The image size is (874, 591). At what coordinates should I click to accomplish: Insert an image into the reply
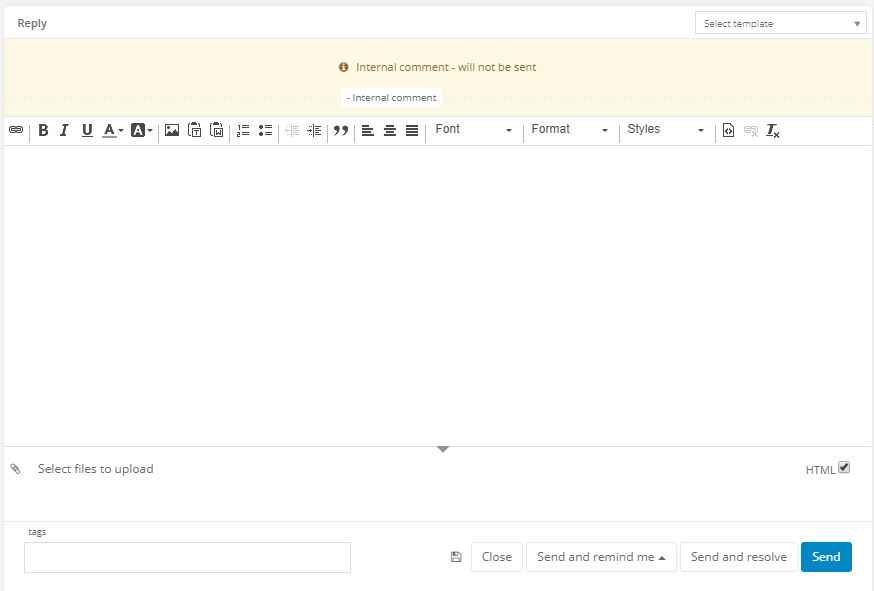pyautogui.click(x=172, y=130)
